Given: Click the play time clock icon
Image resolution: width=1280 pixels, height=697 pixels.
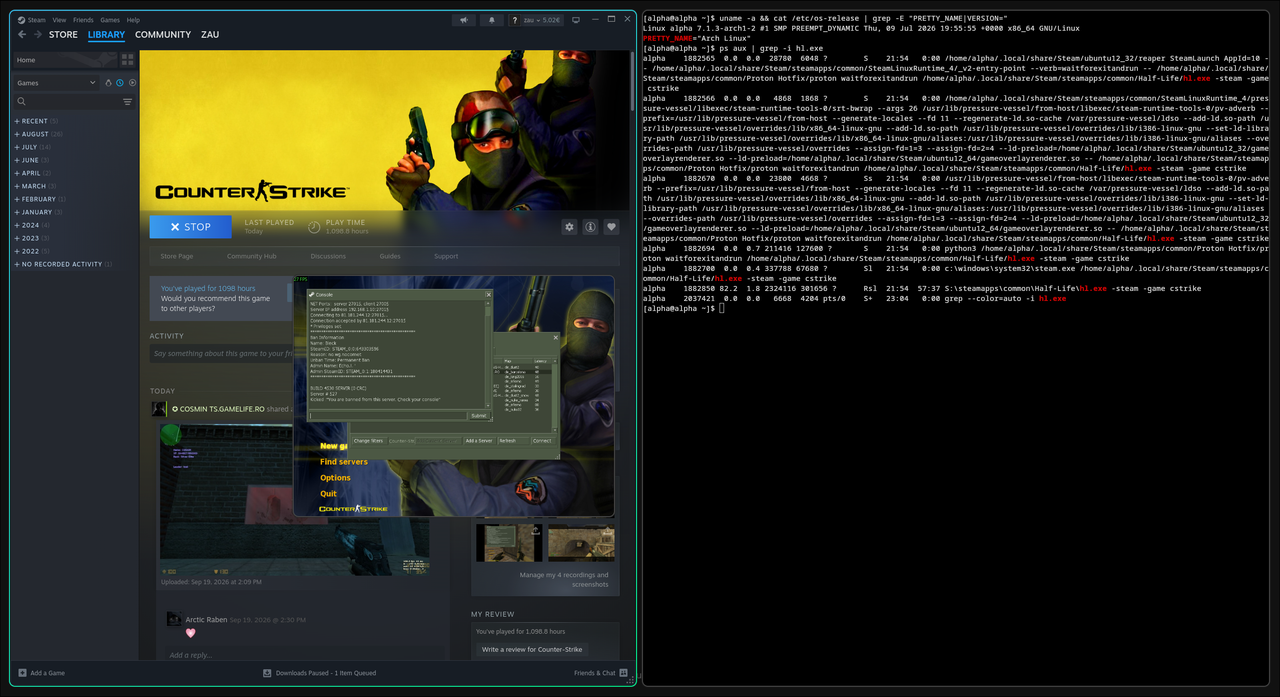Looking at the screenshot, I should tap(314, 227).
